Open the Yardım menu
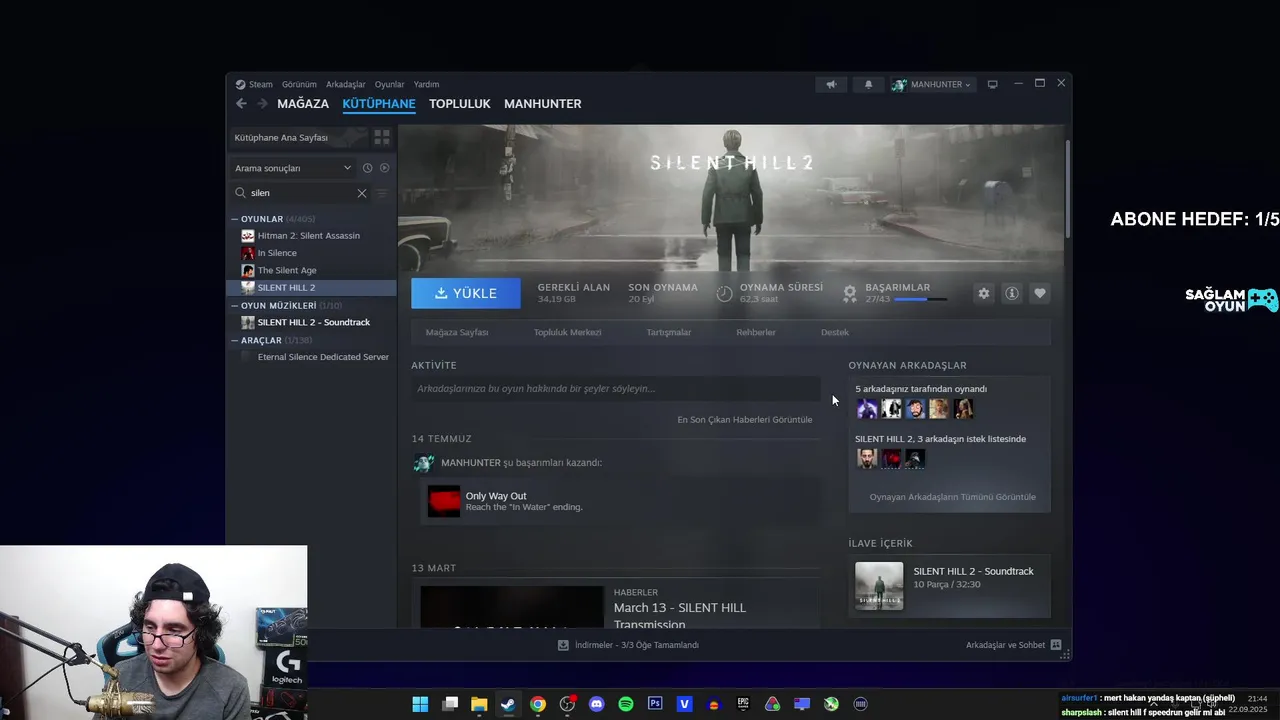 tap(426, 85)
